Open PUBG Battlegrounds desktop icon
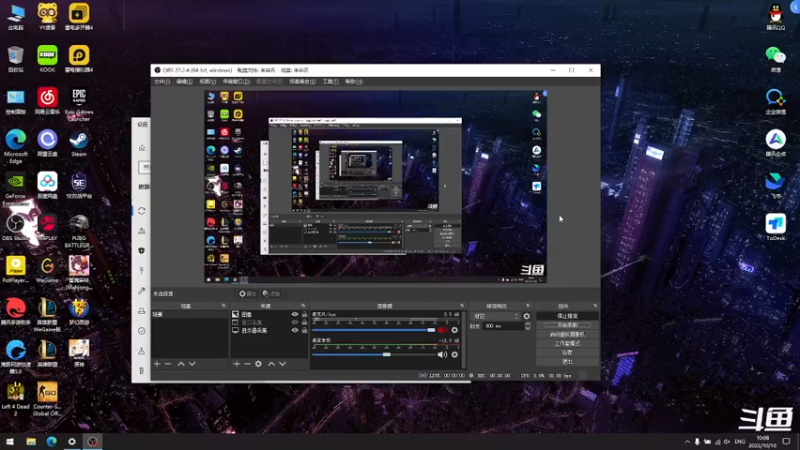Image resolution: width=800 pixels, height=450 pixels. (78, 231)
